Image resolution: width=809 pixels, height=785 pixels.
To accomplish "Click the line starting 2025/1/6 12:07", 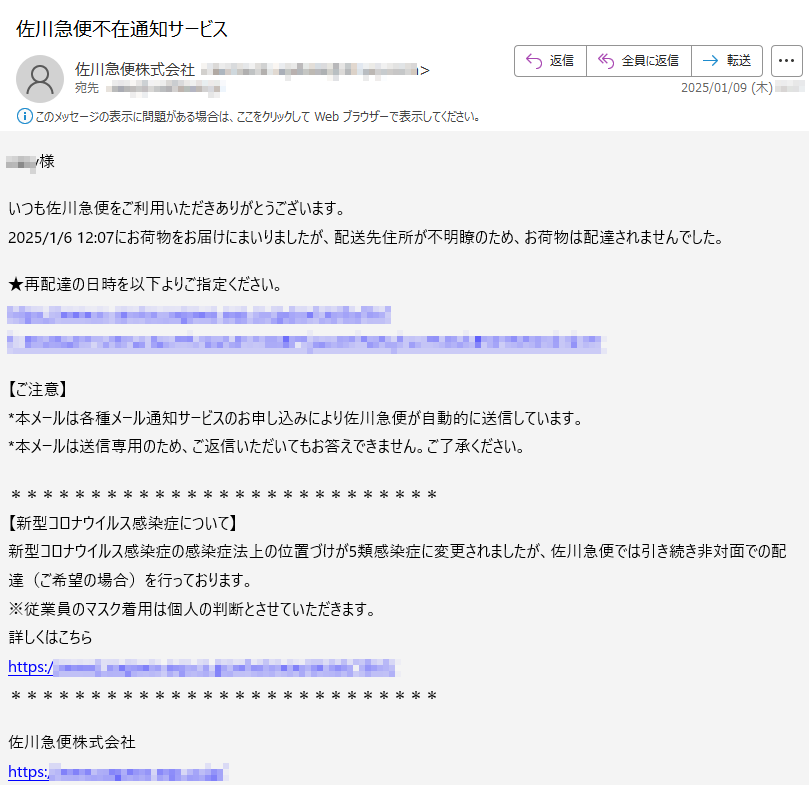I will (x=366, y=237).
